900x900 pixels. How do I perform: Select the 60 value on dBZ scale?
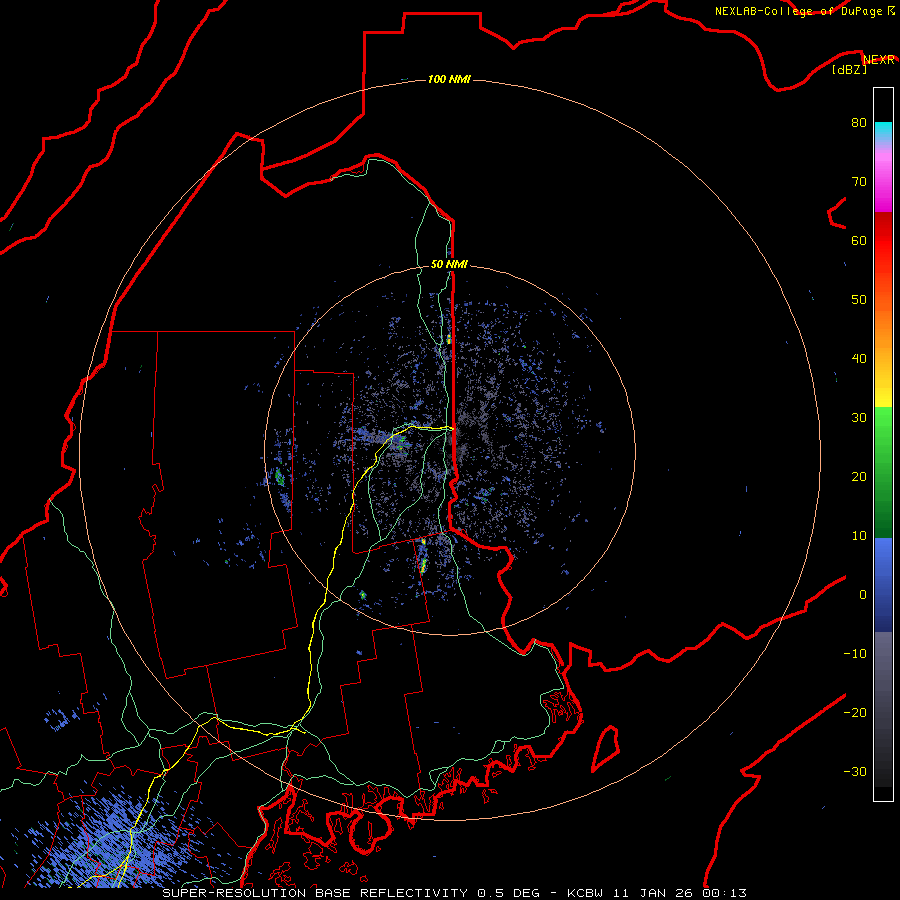pyautogui.click(x=859, y=240)
